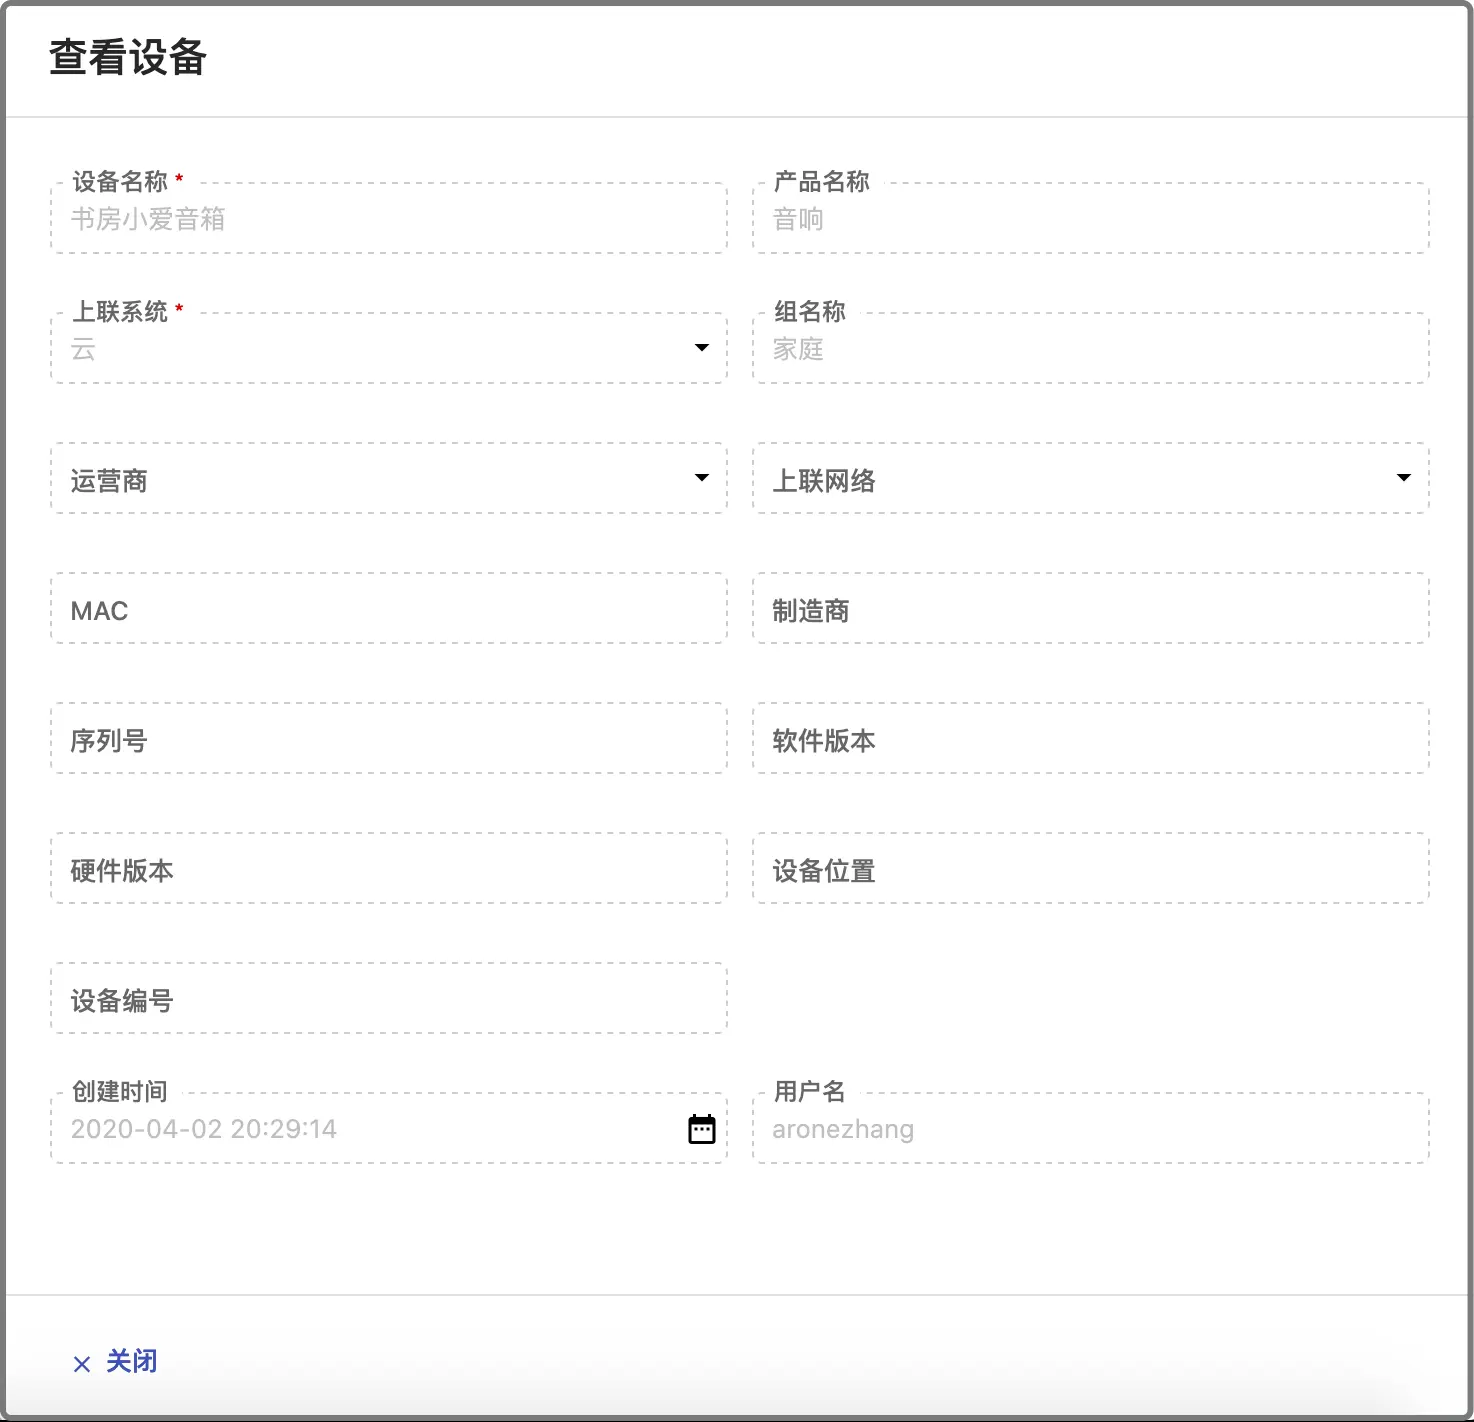Viewport: 1474px width, 1422px height.
Task: Focus the 设备编号 input field
Action: coord(389,999)
